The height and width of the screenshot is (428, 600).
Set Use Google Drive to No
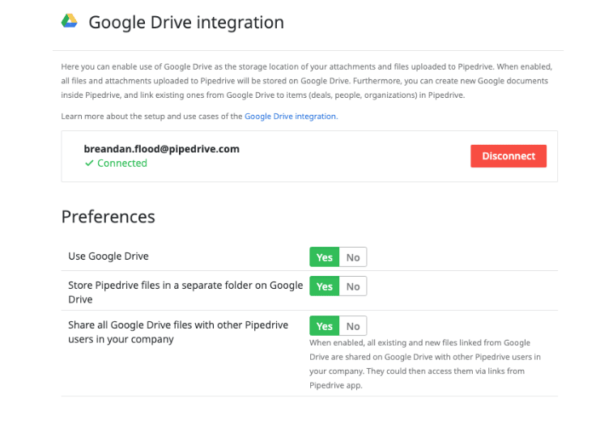pos(353,257)
